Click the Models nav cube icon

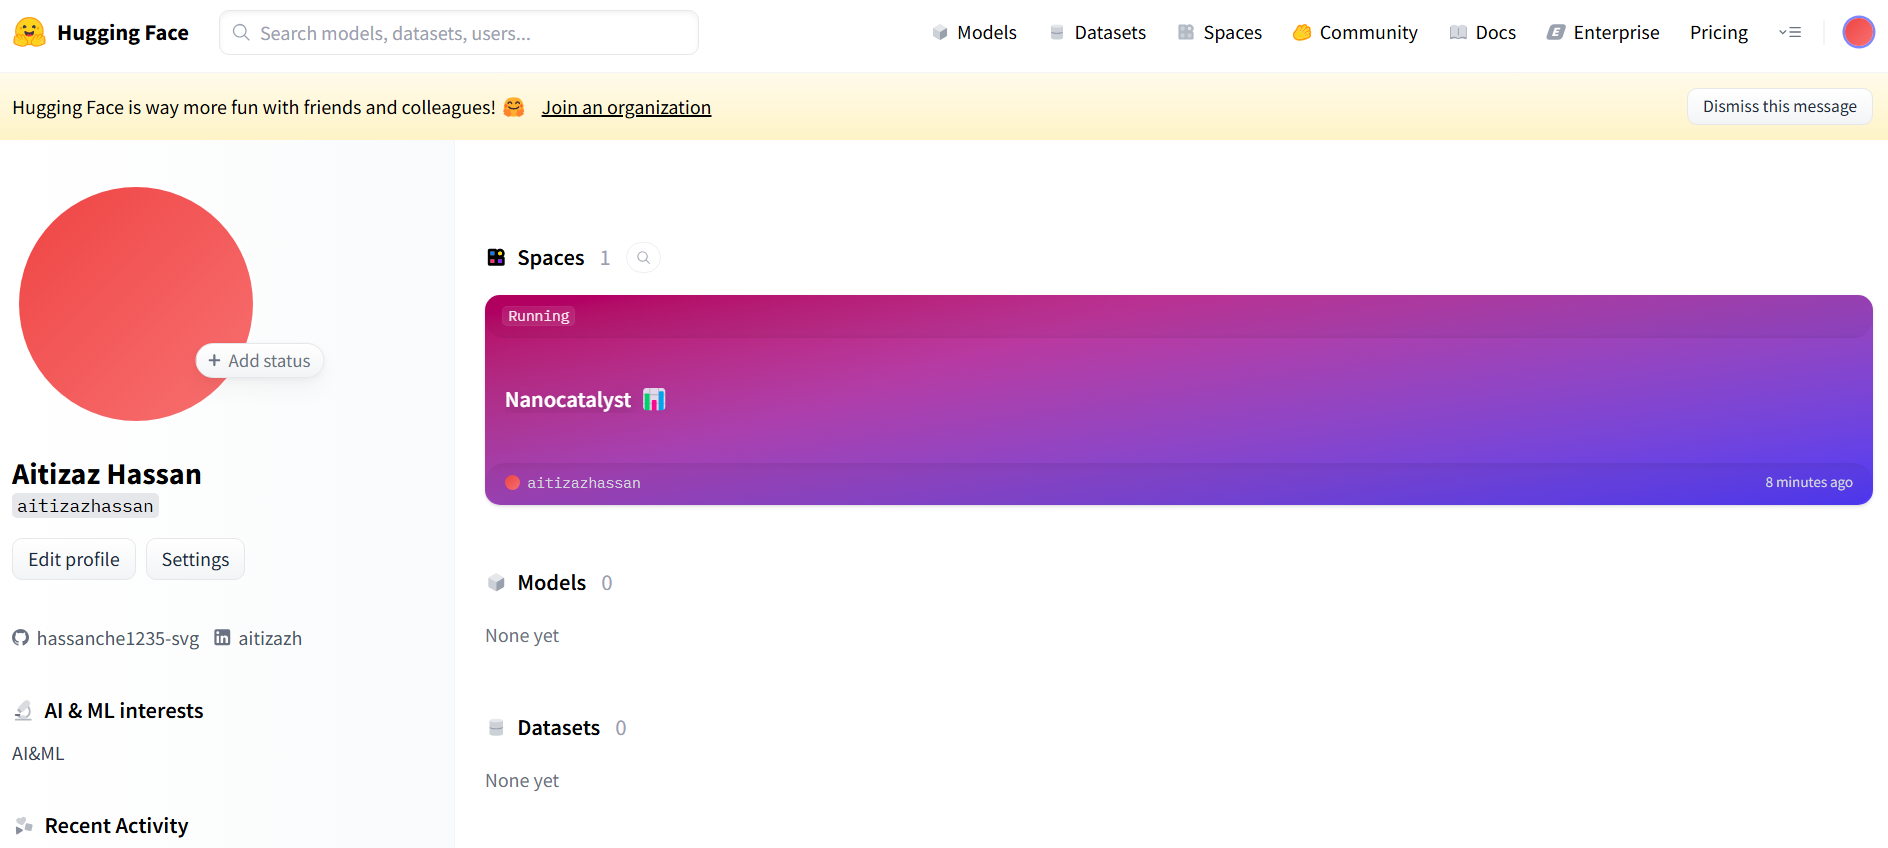[940, 33]
